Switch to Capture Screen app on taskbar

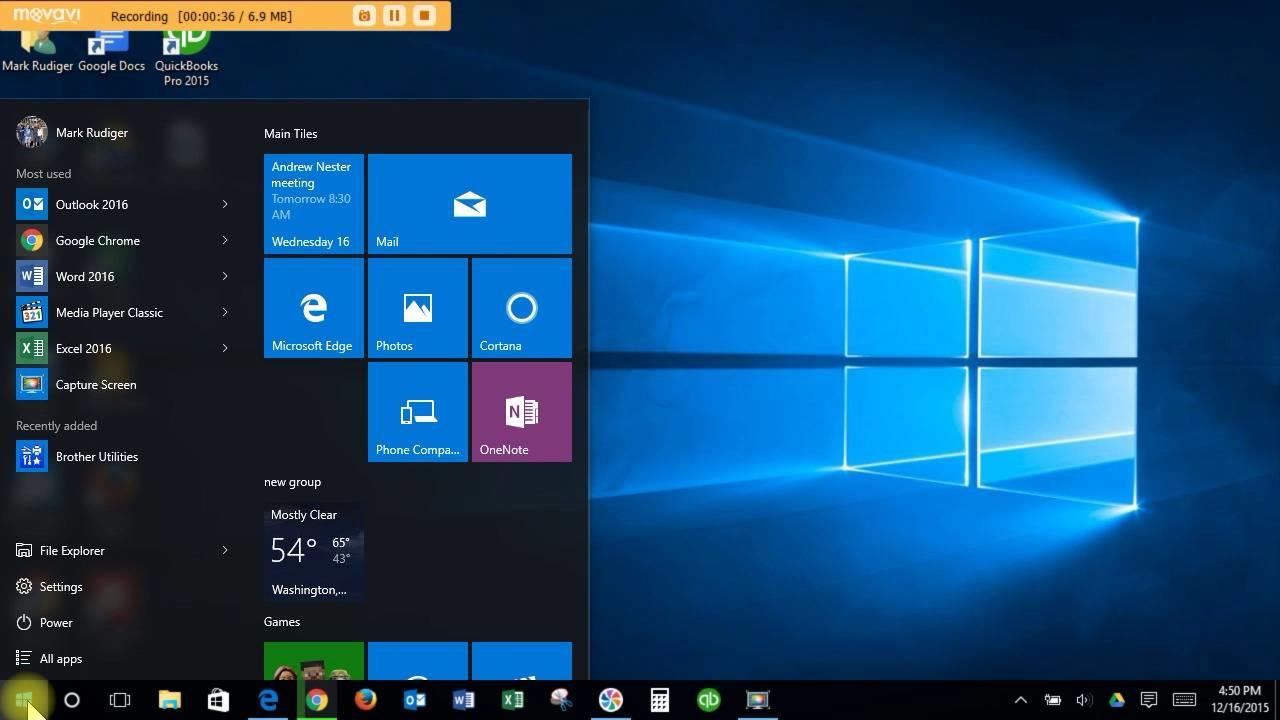[757, 700]
